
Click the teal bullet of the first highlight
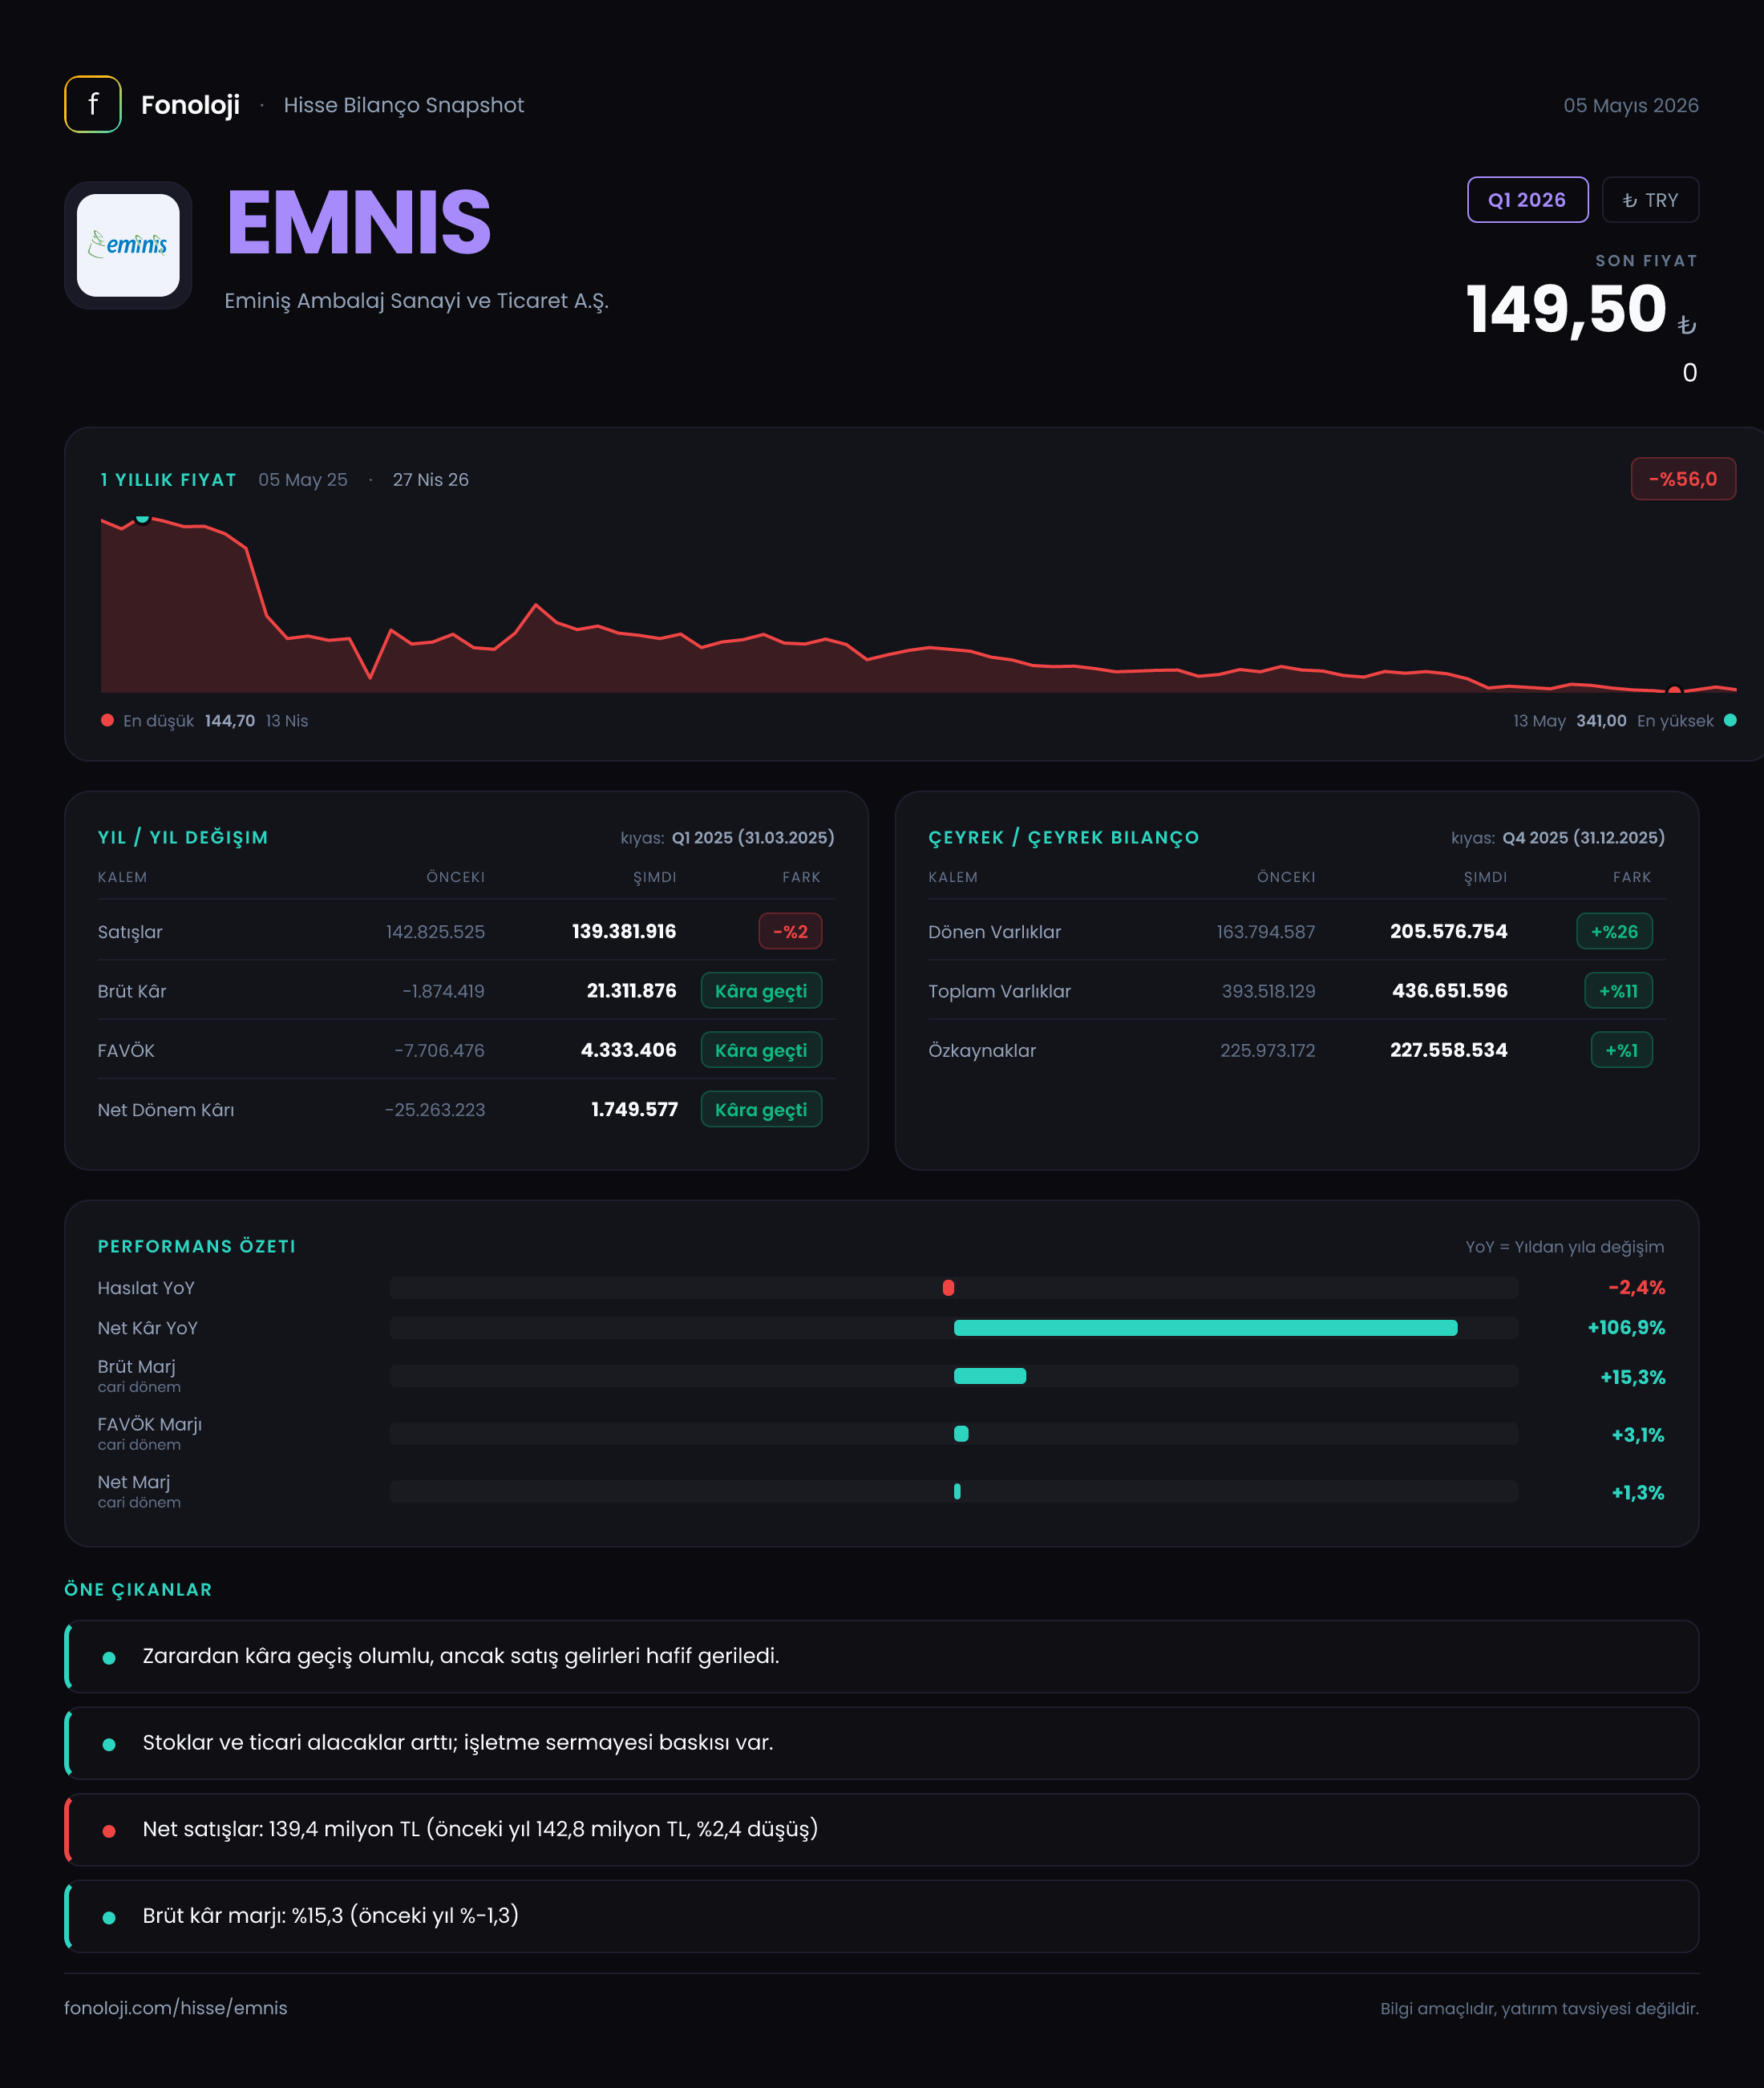pyautogui.click(x=109, y=1658)
